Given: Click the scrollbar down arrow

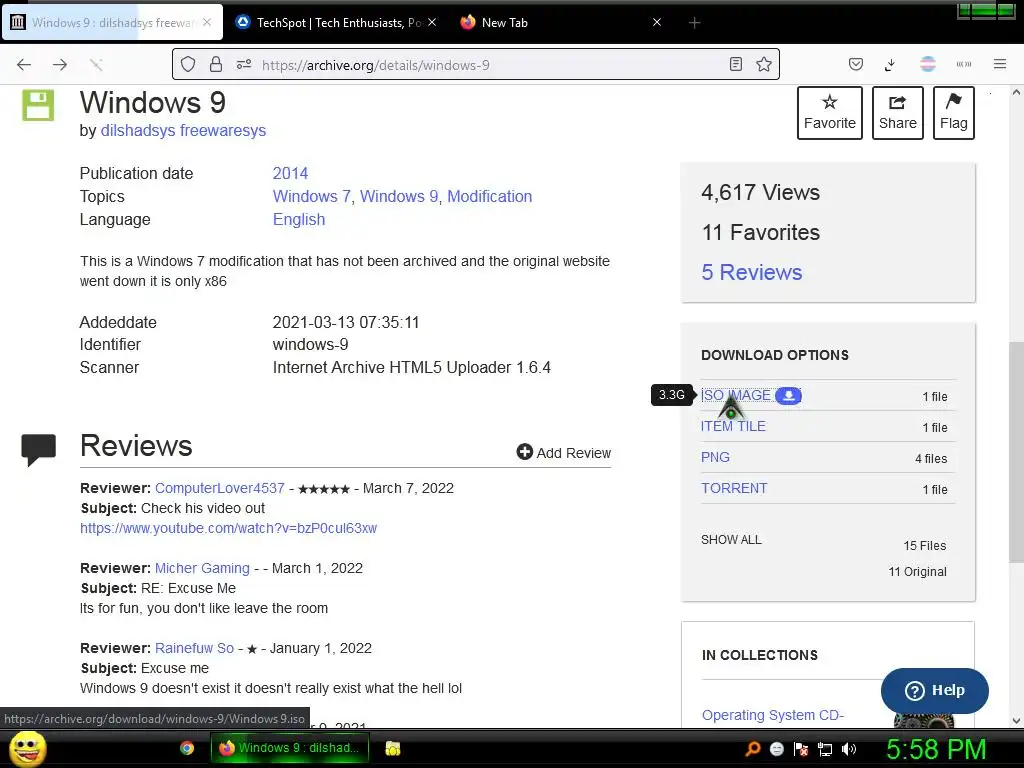Looking at the screenshot, I should pyautogui.click(x=1016, y=721).
